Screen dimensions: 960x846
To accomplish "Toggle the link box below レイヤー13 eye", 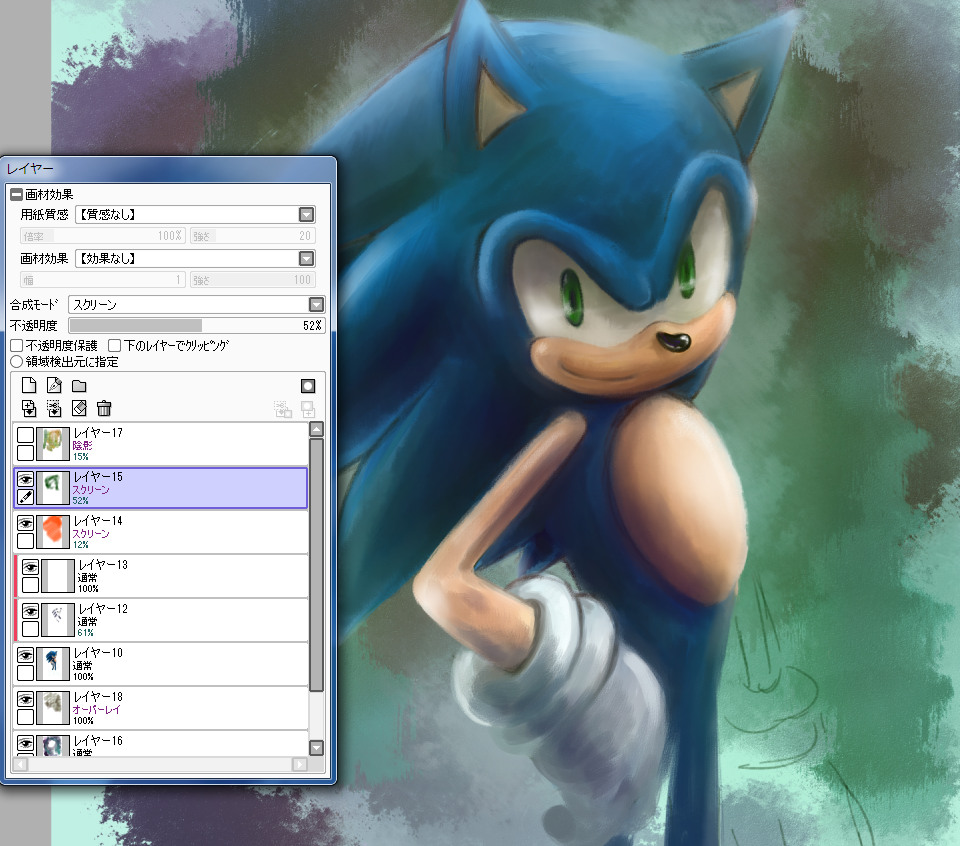I will pos(30,585).
